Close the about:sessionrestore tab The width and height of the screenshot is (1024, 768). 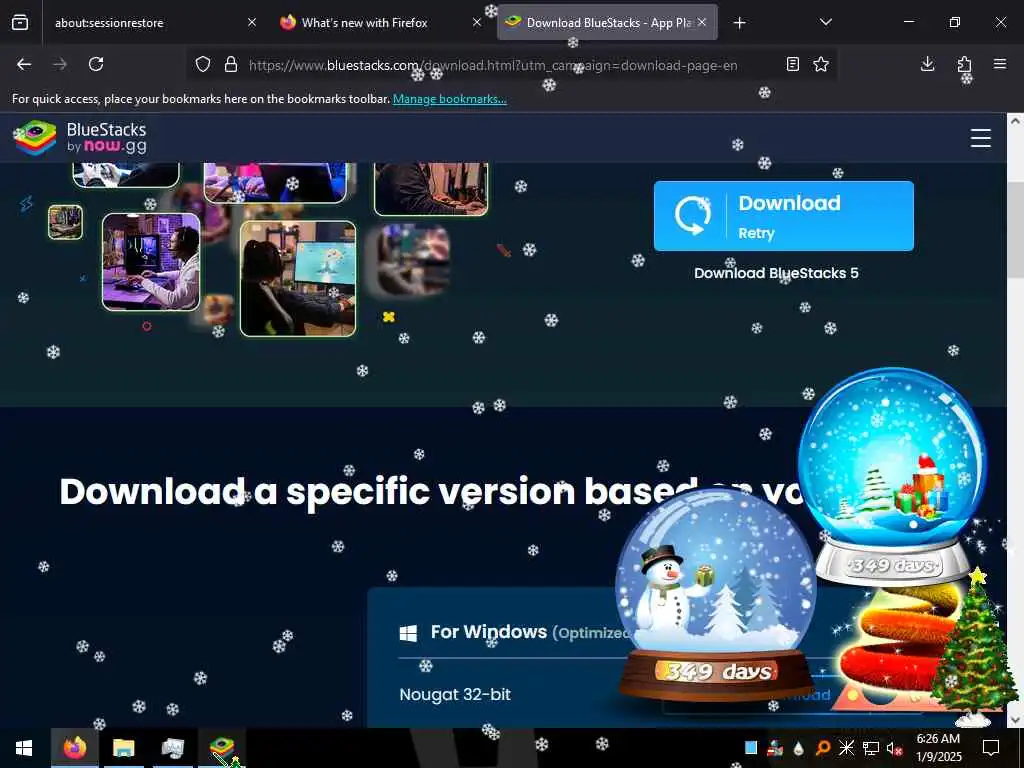(x=252, y=22)
